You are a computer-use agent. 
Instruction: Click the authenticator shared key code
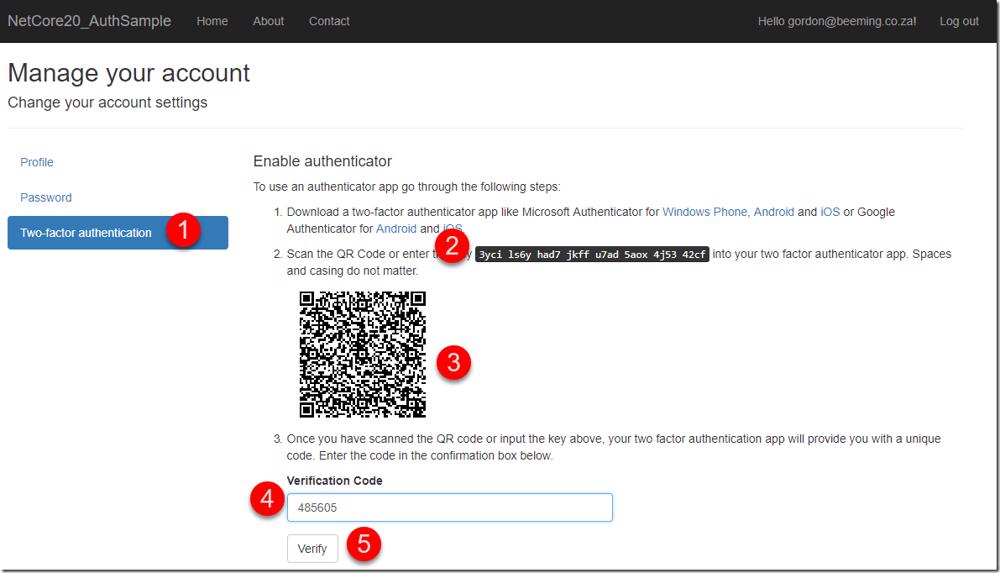point(592,254)
